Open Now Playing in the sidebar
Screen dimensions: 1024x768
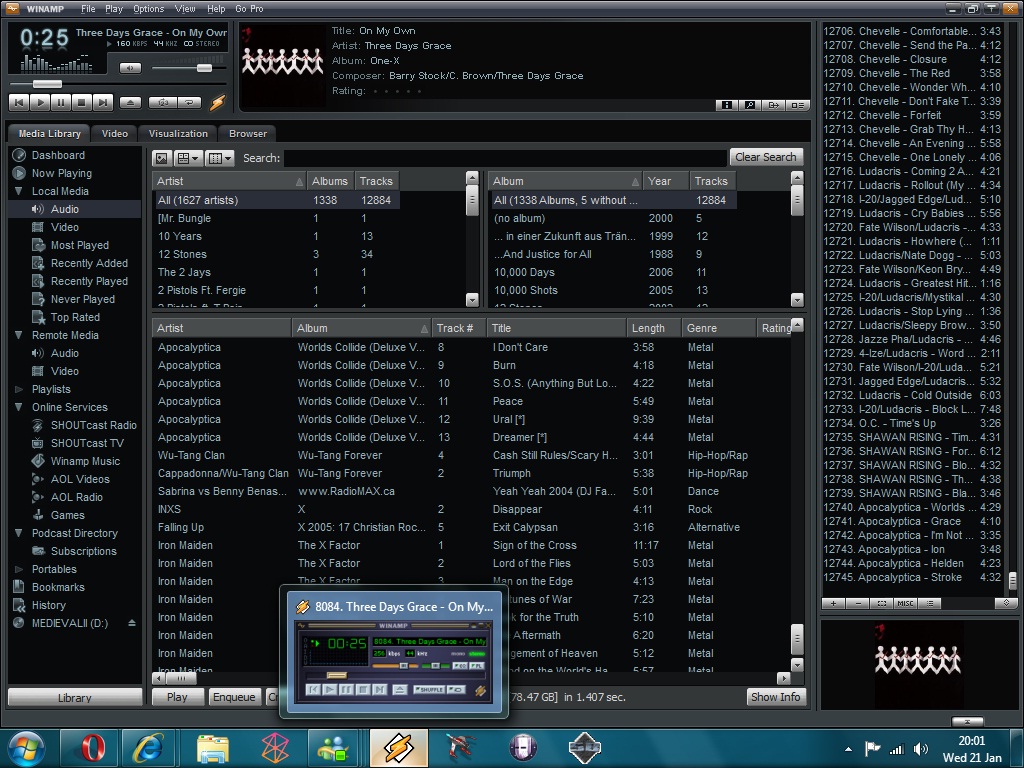[x=61, y=173]
